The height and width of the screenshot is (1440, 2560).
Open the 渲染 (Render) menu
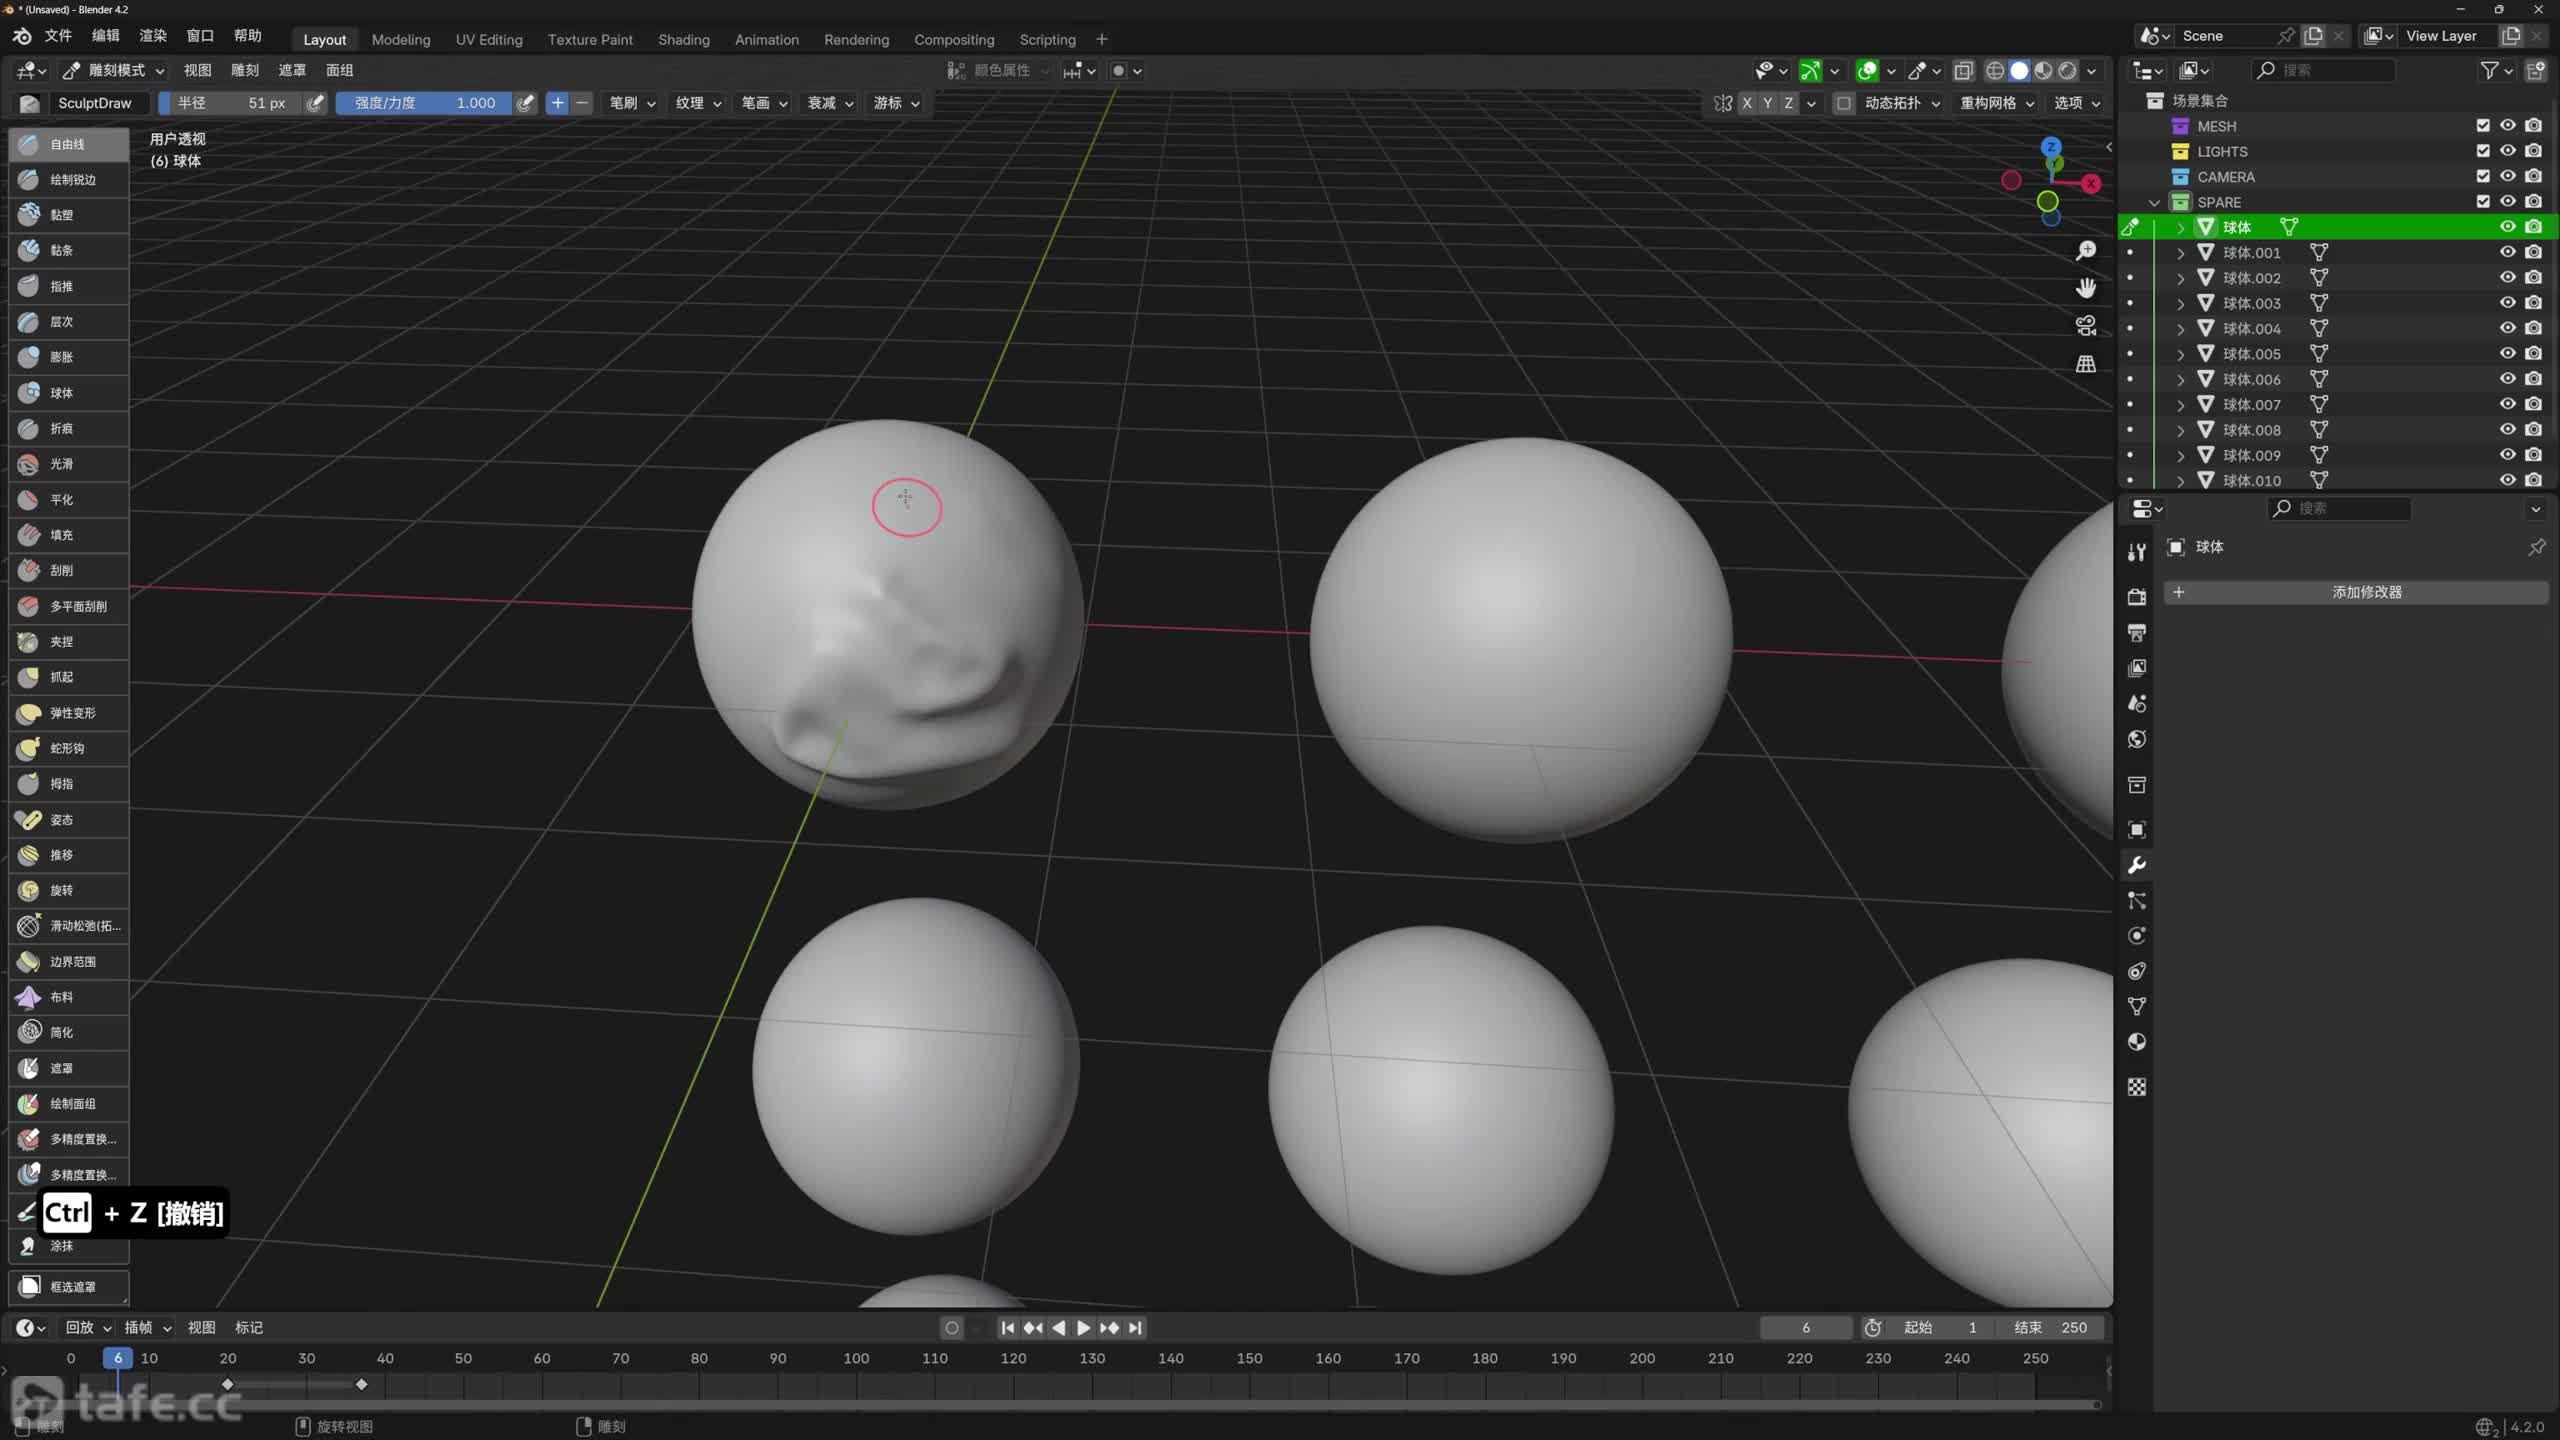point(153,36)
